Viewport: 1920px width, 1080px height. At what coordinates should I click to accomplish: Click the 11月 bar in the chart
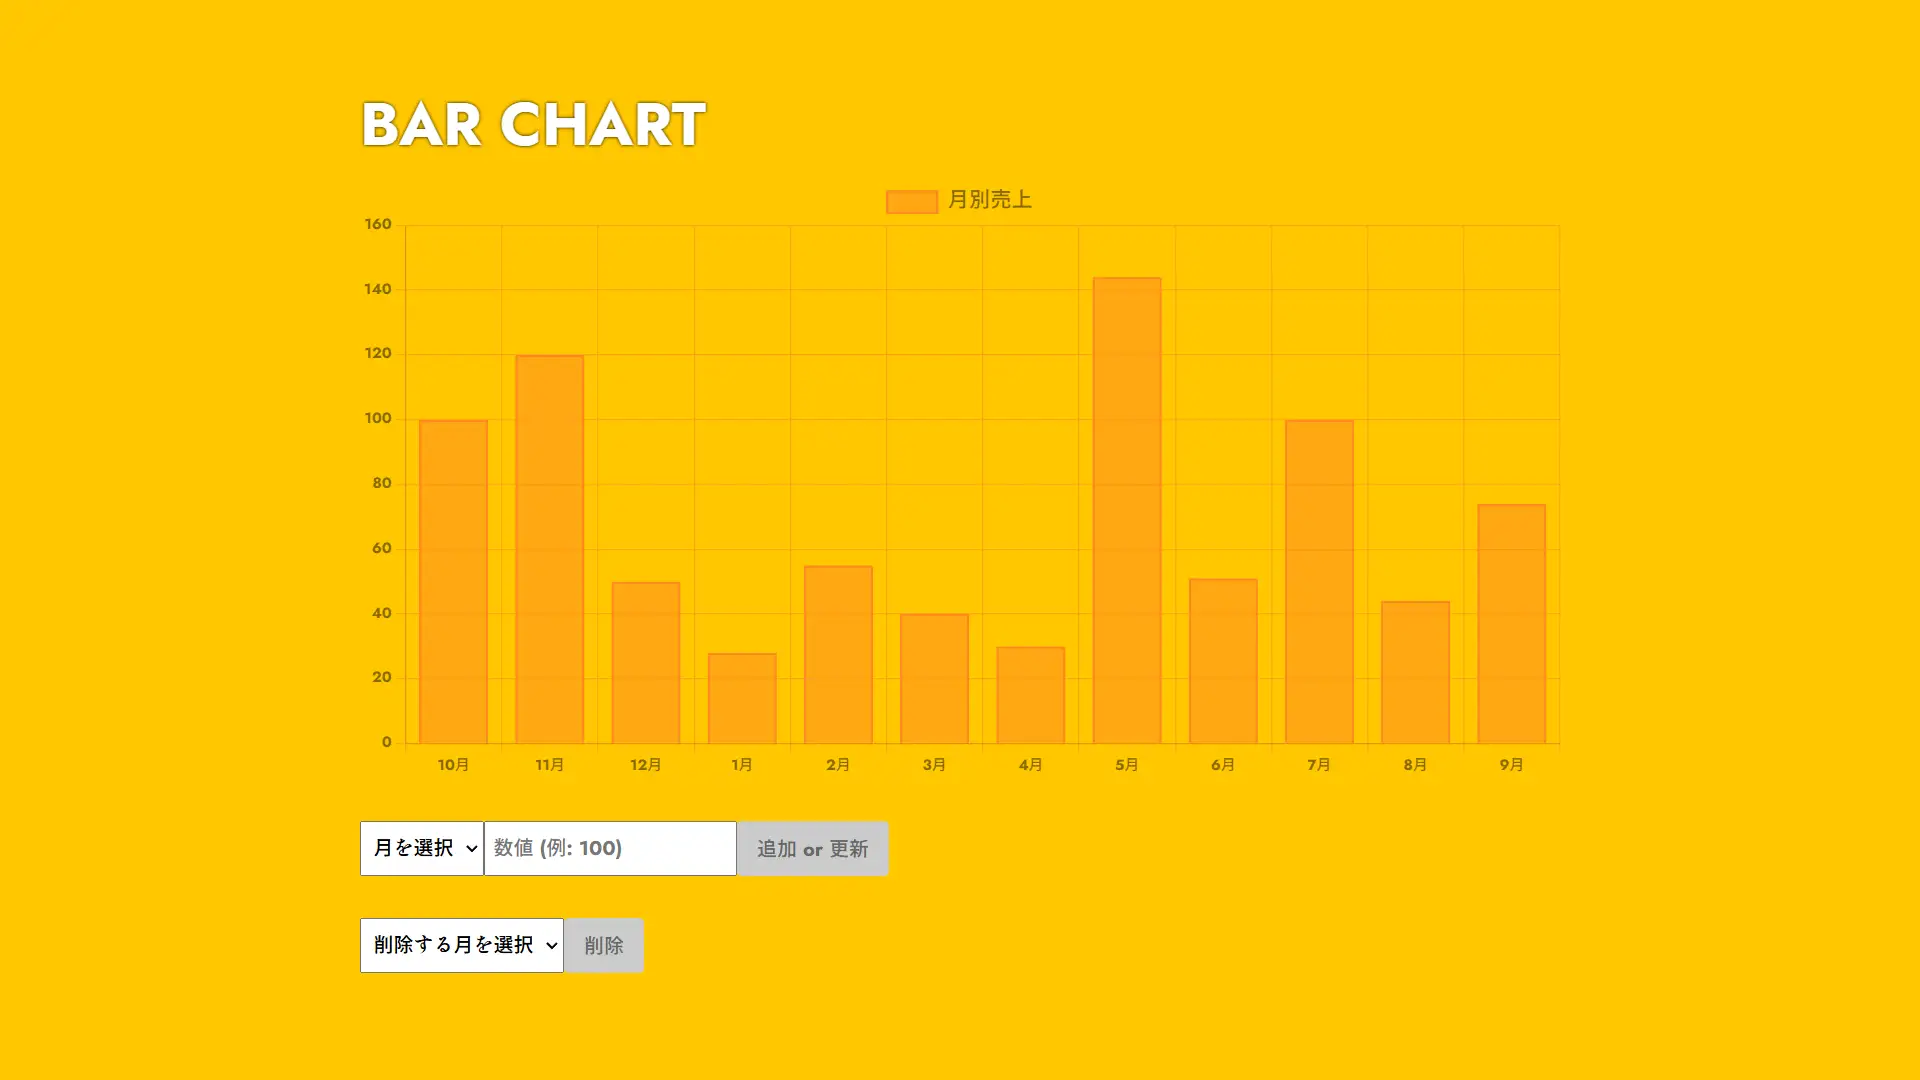point(549,549)
